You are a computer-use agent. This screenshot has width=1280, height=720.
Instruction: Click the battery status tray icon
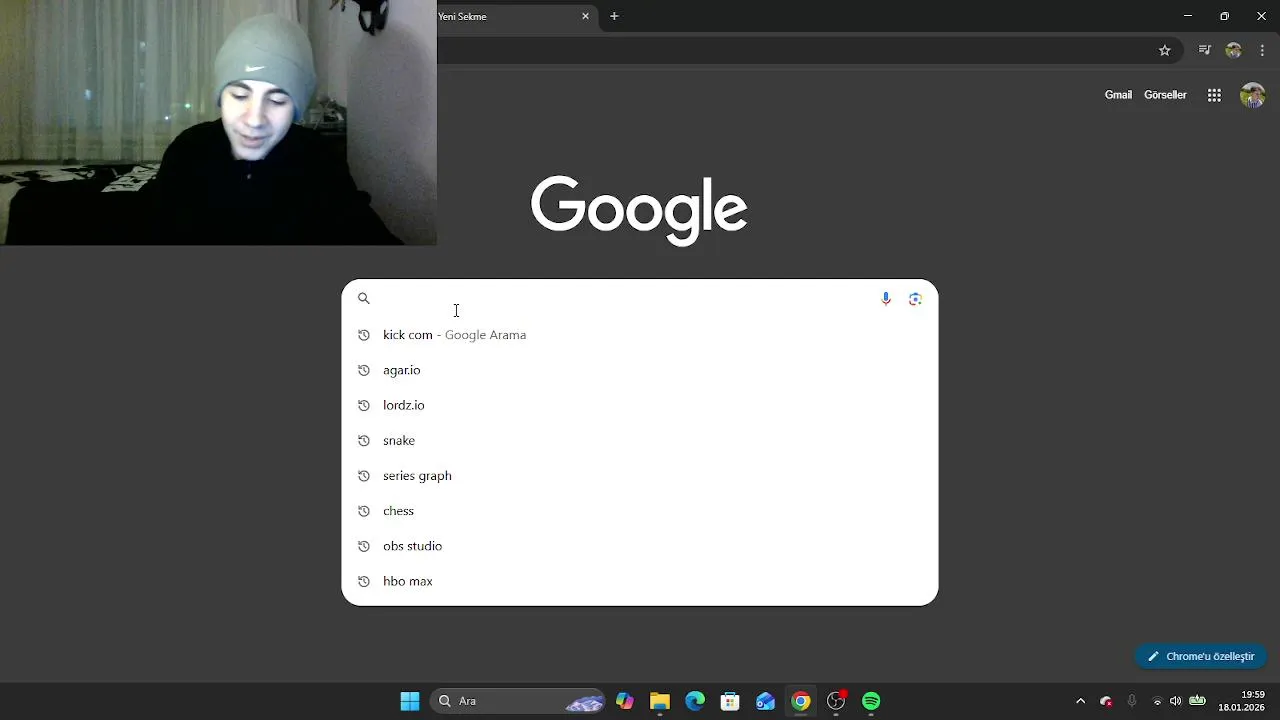tap(1197, 701)
